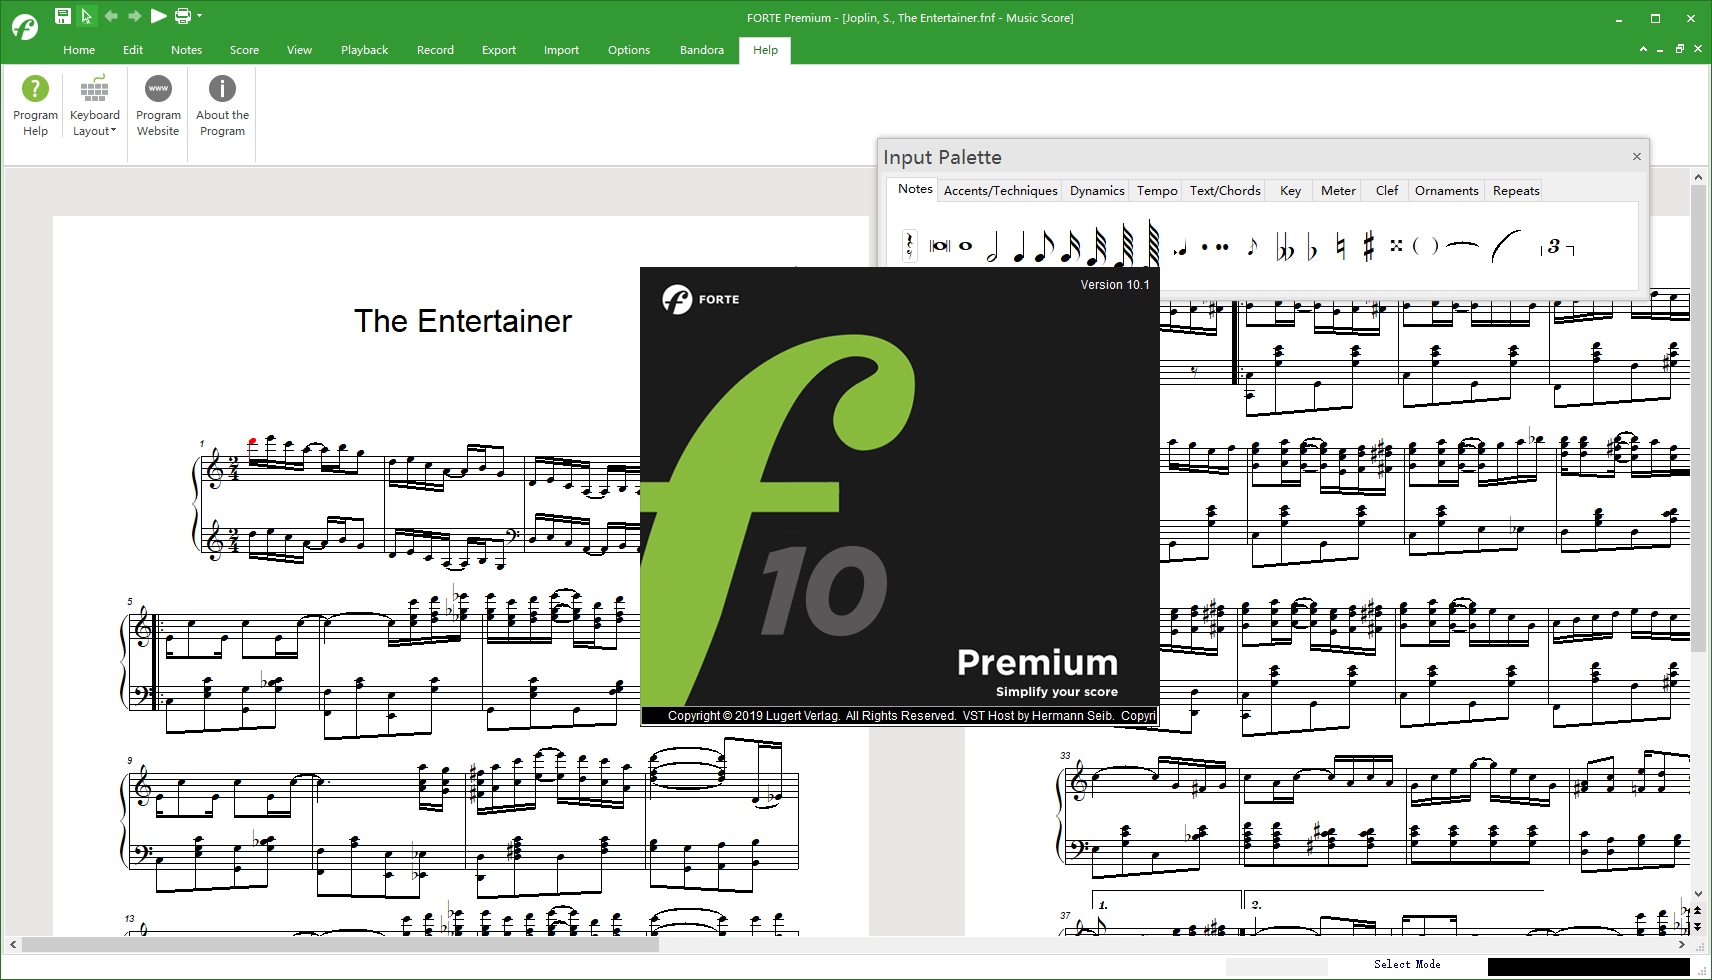Redo with the right arrow icon
Viewport: 1712px width, 980px height.
[x=135, y=16]
